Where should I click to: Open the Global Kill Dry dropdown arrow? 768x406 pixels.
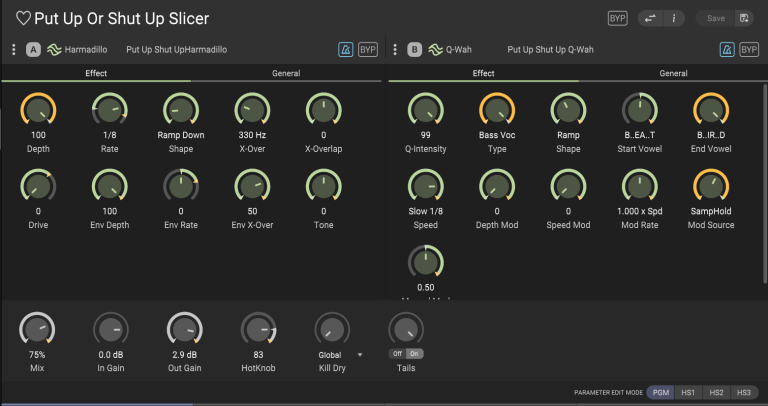pos(360,355)
